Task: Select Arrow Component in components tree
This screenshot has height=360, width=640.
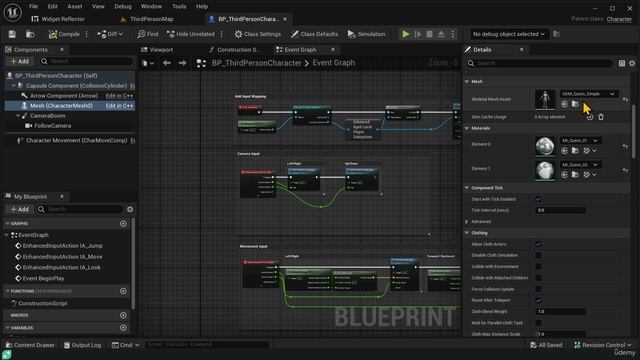Action: (64, 96)
